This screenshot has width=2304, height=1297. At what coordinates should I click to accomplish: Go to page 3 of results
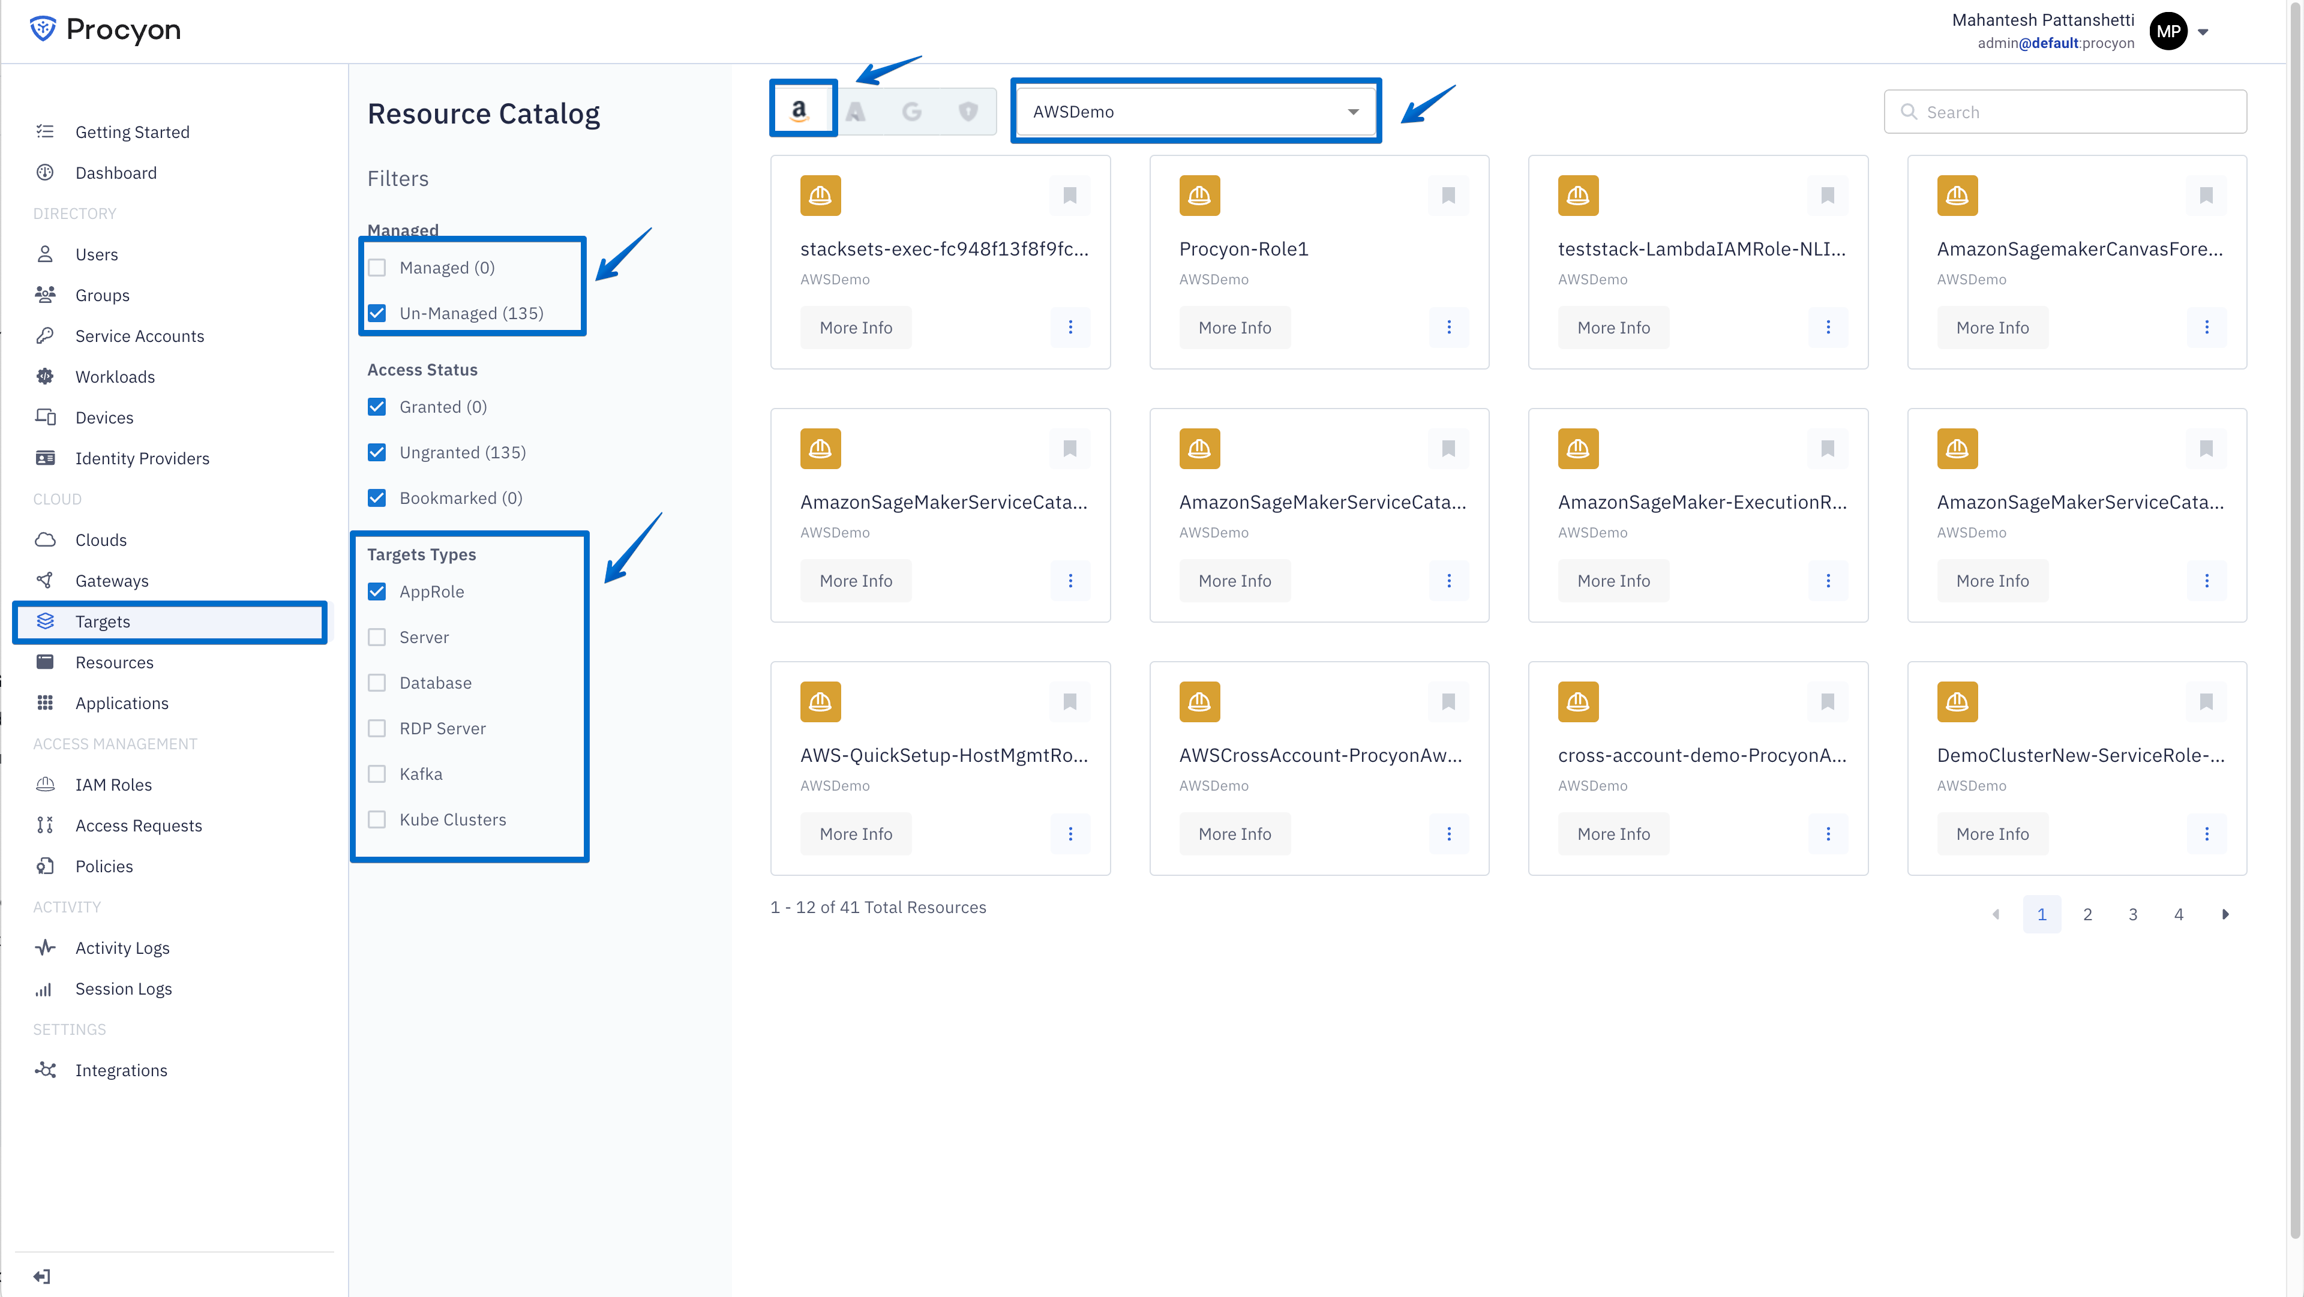pos(2133,913)
